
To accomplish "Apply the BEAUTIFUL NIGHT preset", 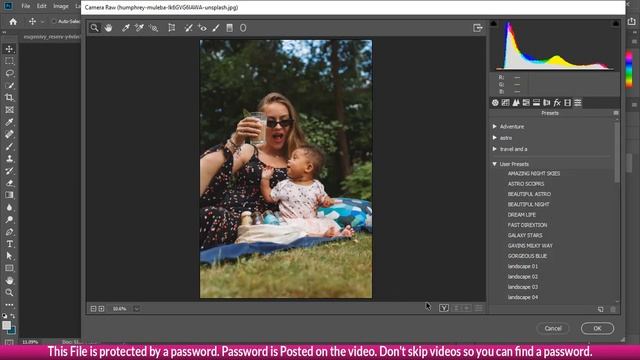I will (528, 204).
